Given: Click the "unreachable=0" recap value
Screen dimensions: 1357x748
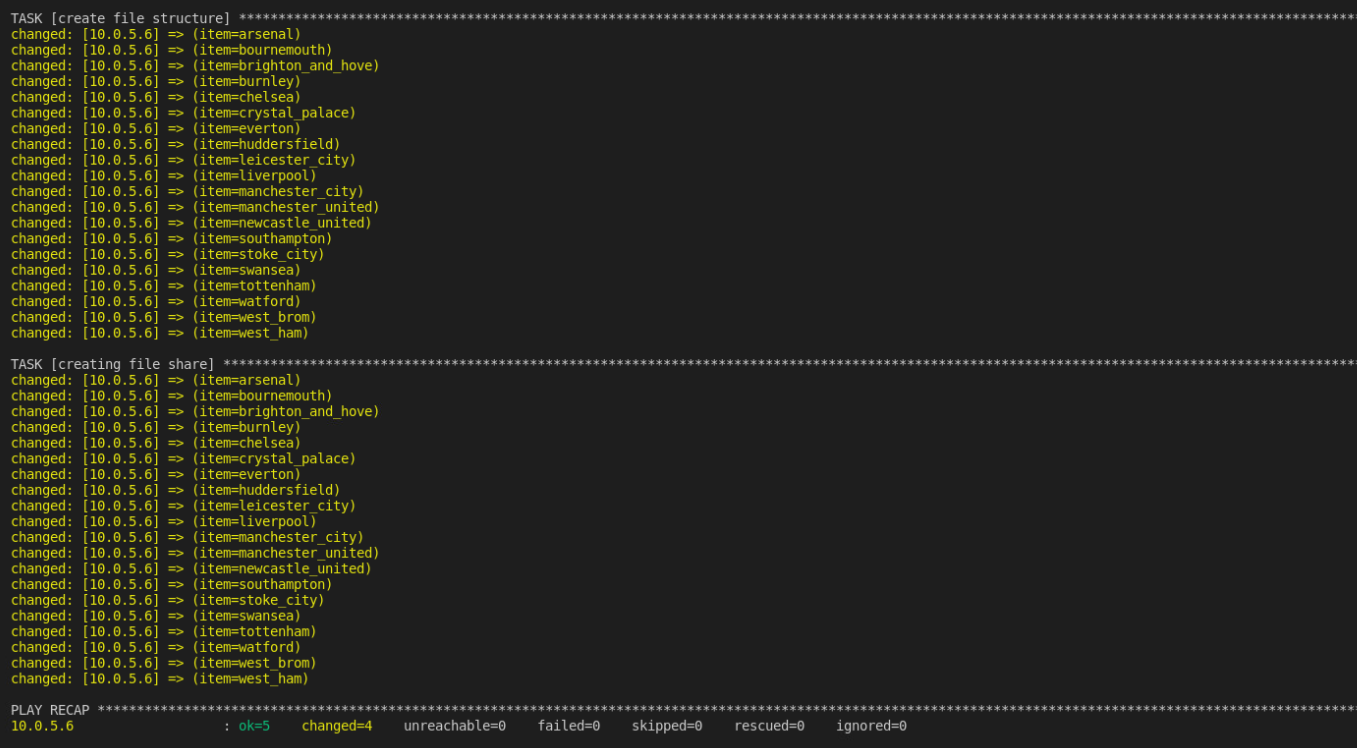Looking at the screenshot, I should pos(455,726).
